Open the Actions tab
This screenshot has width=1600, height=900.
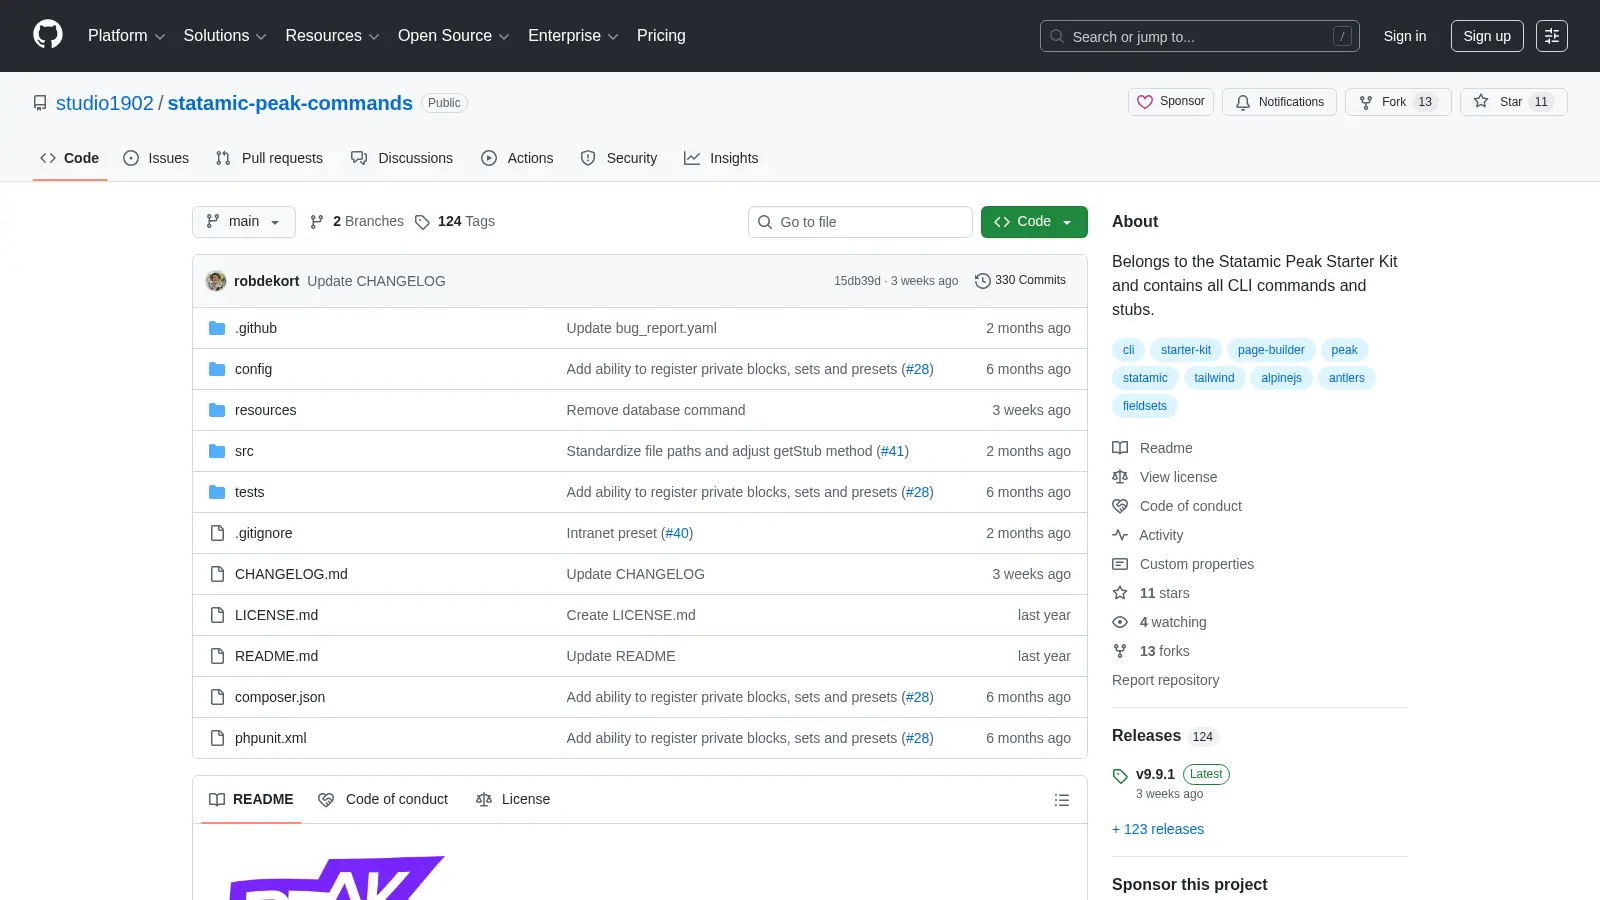tap(517, 158)
